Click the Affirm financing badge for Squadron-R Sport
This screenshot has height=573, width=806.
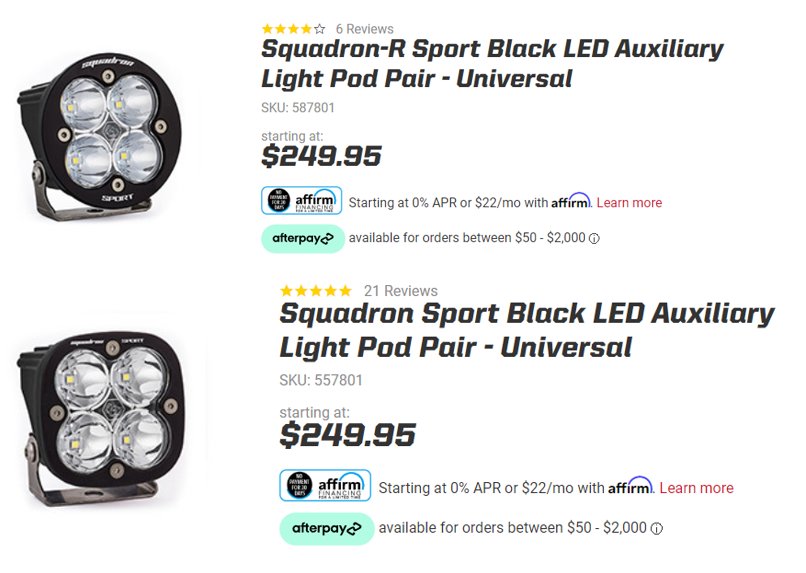302,200
